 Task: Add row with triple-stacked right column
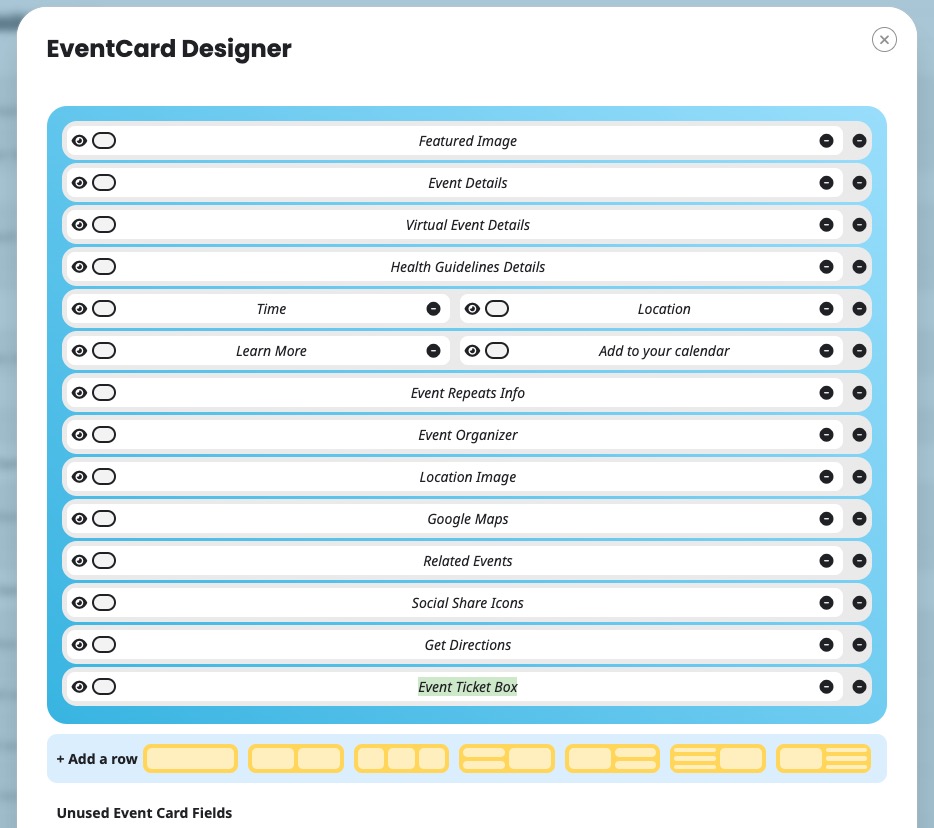(x=823, y=759)
